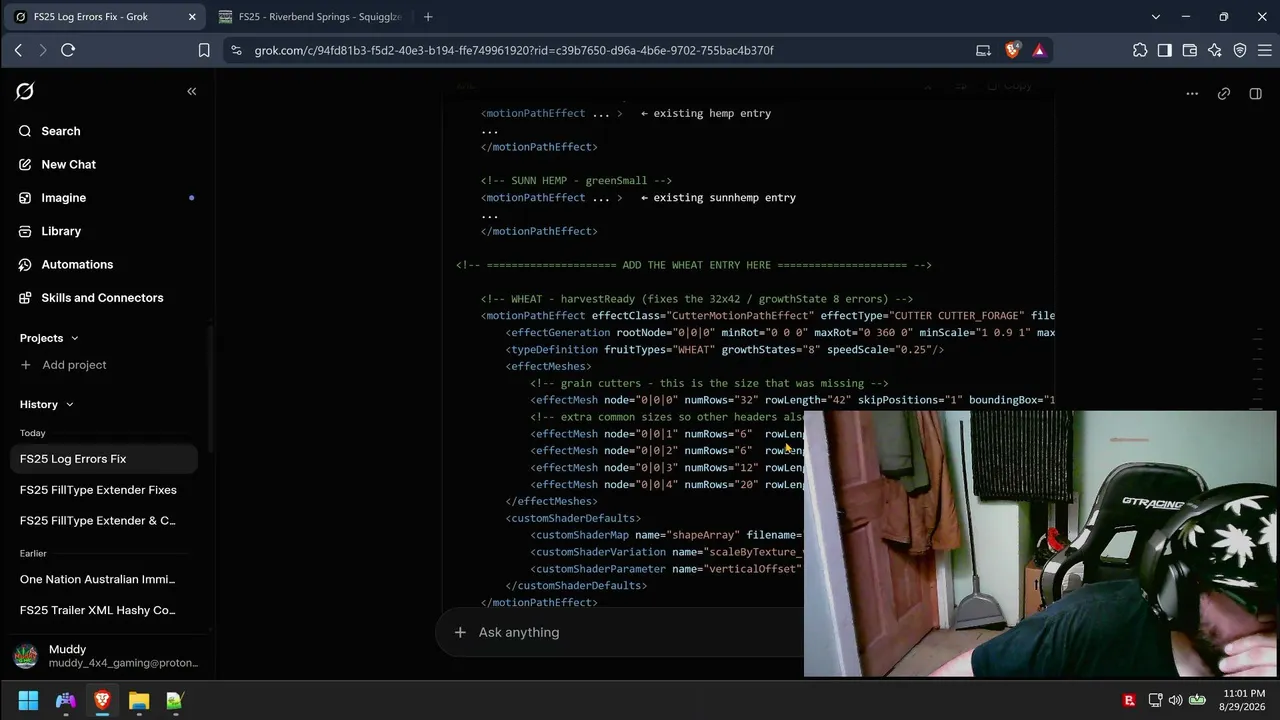This screenshot has width=1280, height=720.
Task: Open the network icon in the system tray
Action: (1155, 700)
